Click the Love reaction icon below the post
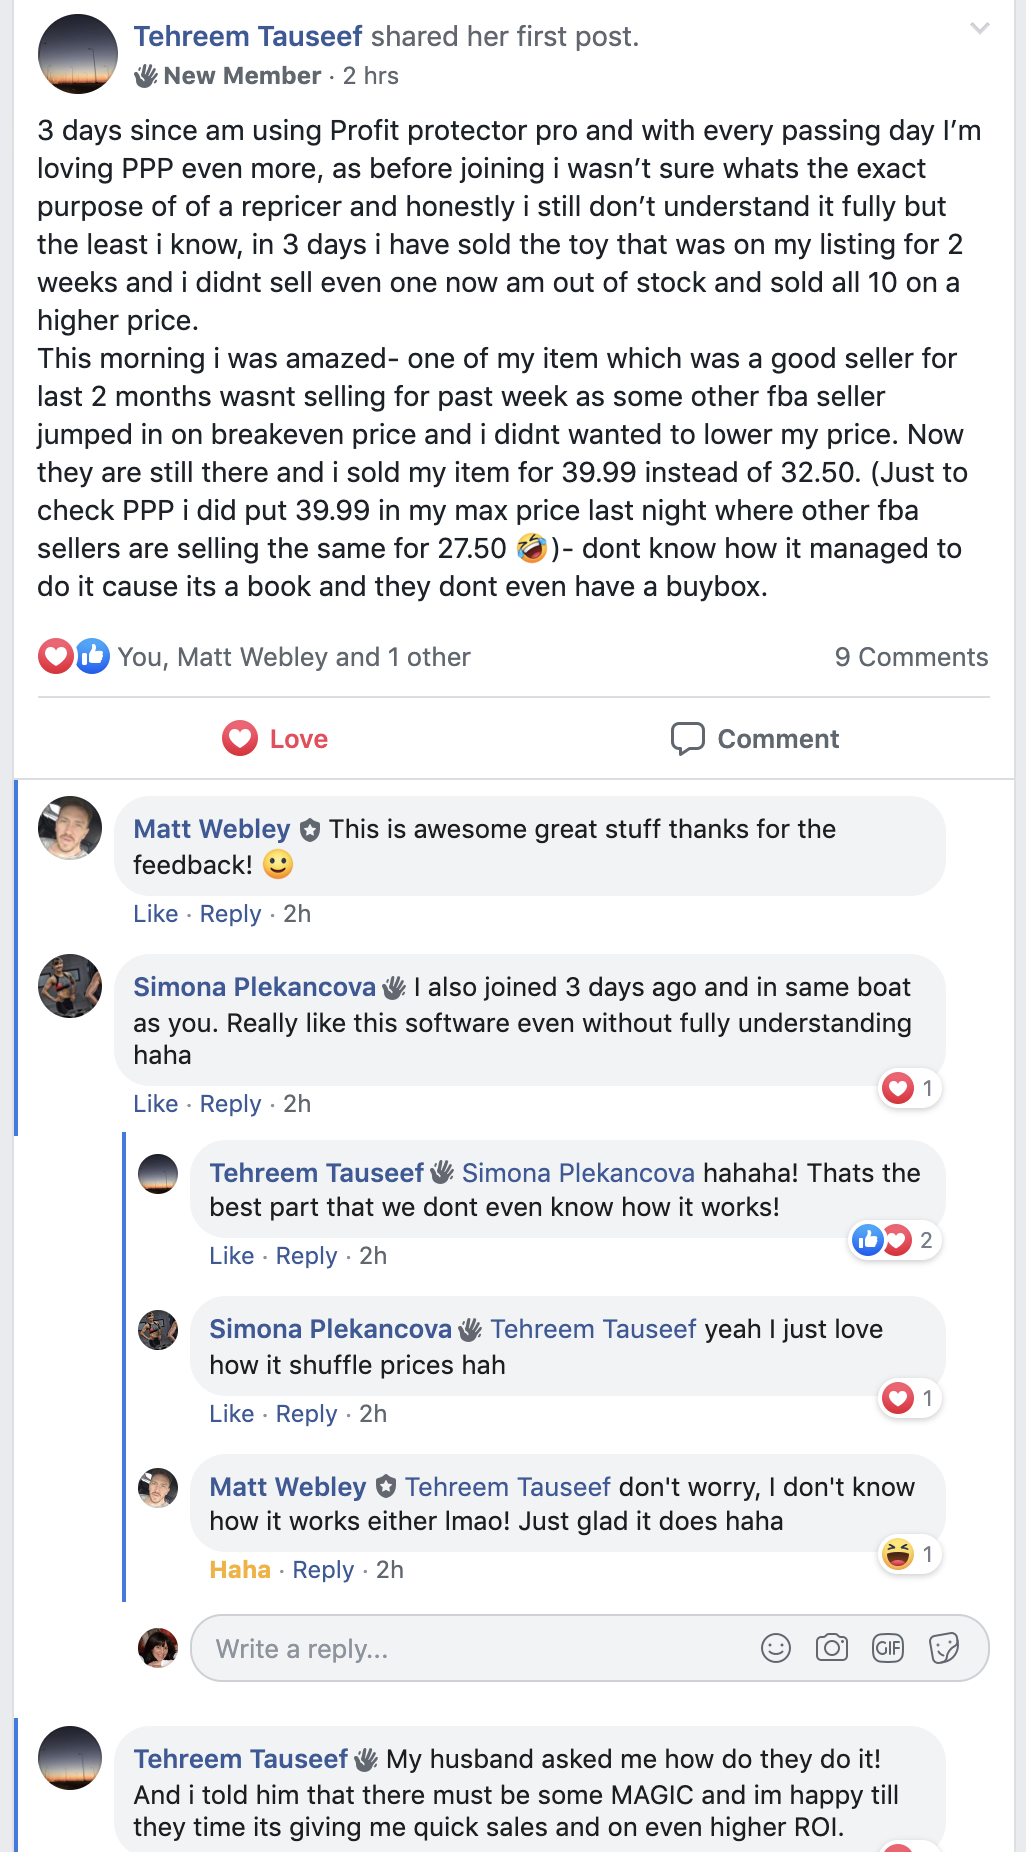Screen dimensions: 1026x1852 (x=239, y=738)
